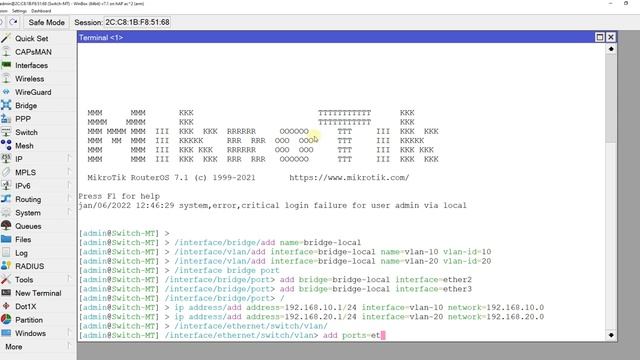Open the Interfaces list icon
640x360 pixels.
pos(6,65)
